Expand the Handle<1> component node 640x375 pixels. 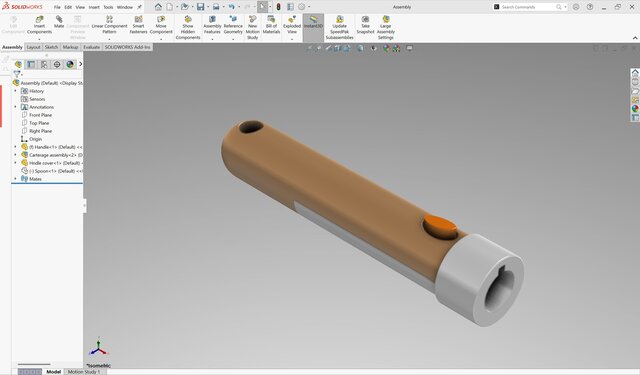coord(16,147)
